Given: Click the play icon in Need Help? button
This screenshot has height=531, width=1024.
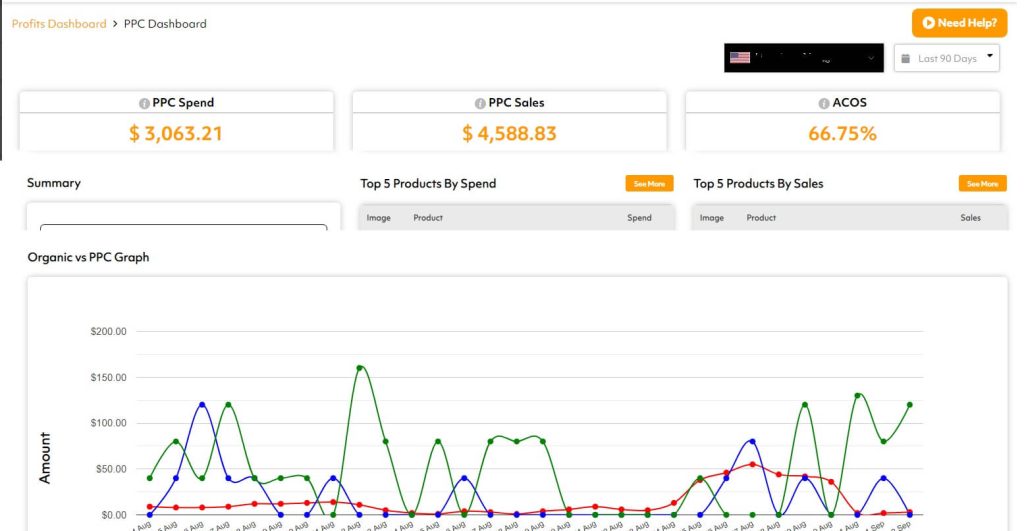Looking at the screenshot, I should pos(928,23).
